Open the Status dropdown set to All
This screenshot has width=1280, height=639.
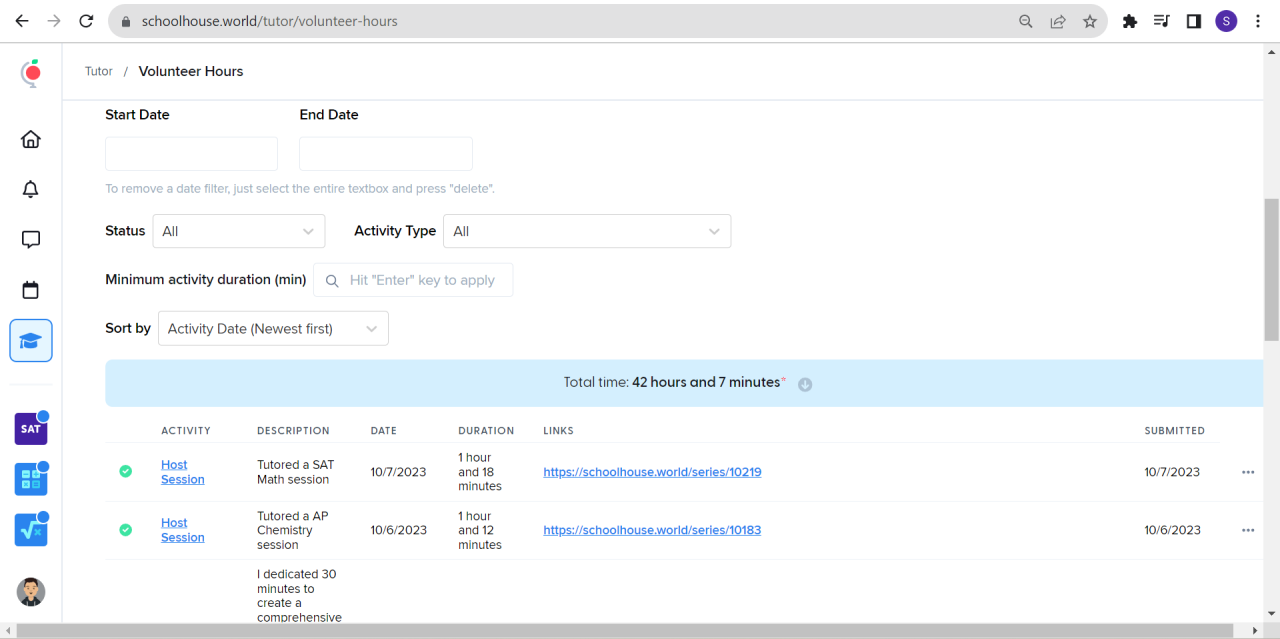[x=239, y=231]
